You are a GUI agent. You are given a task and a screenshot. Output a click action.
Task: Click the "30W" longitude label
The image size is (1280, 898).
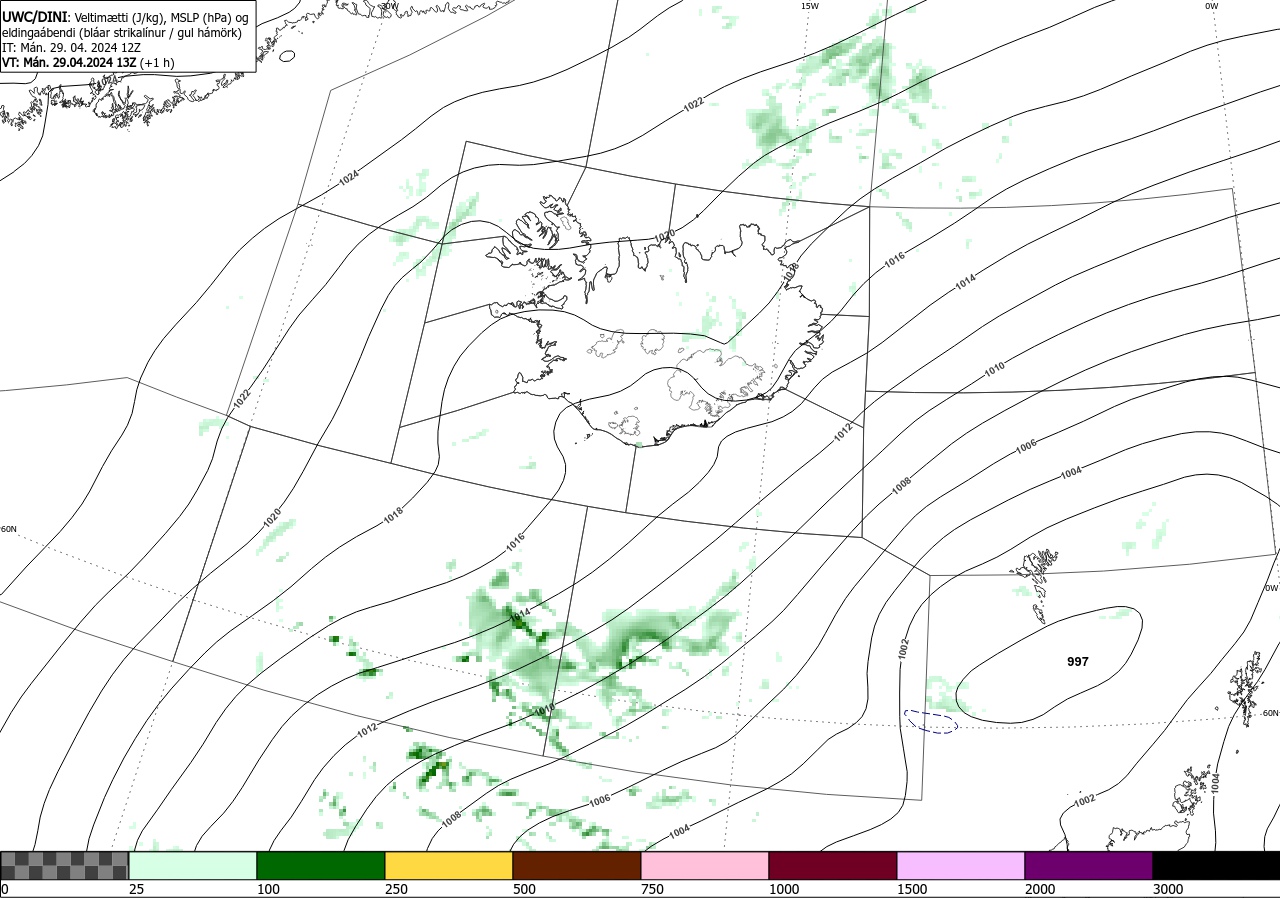(x=389, y=6)
